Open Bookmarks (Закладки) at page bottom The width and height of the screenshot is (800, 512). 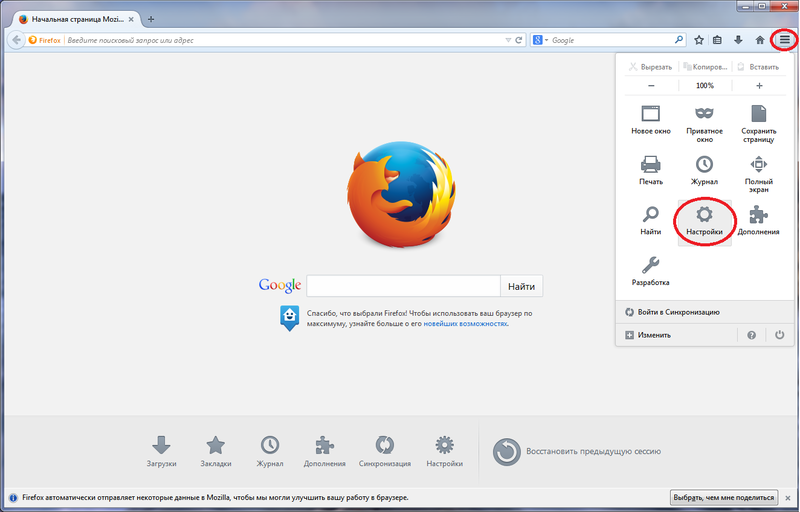point(216,452)
